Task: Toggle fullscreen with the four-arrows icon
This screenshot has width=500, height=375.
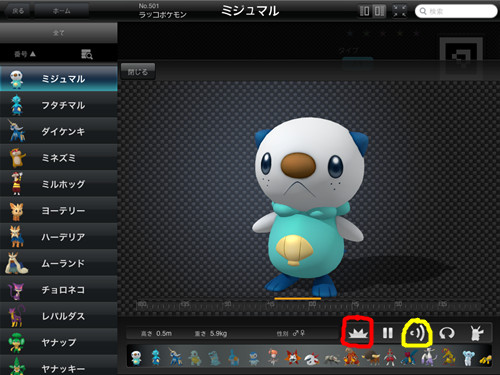Action: click(399, 11)
